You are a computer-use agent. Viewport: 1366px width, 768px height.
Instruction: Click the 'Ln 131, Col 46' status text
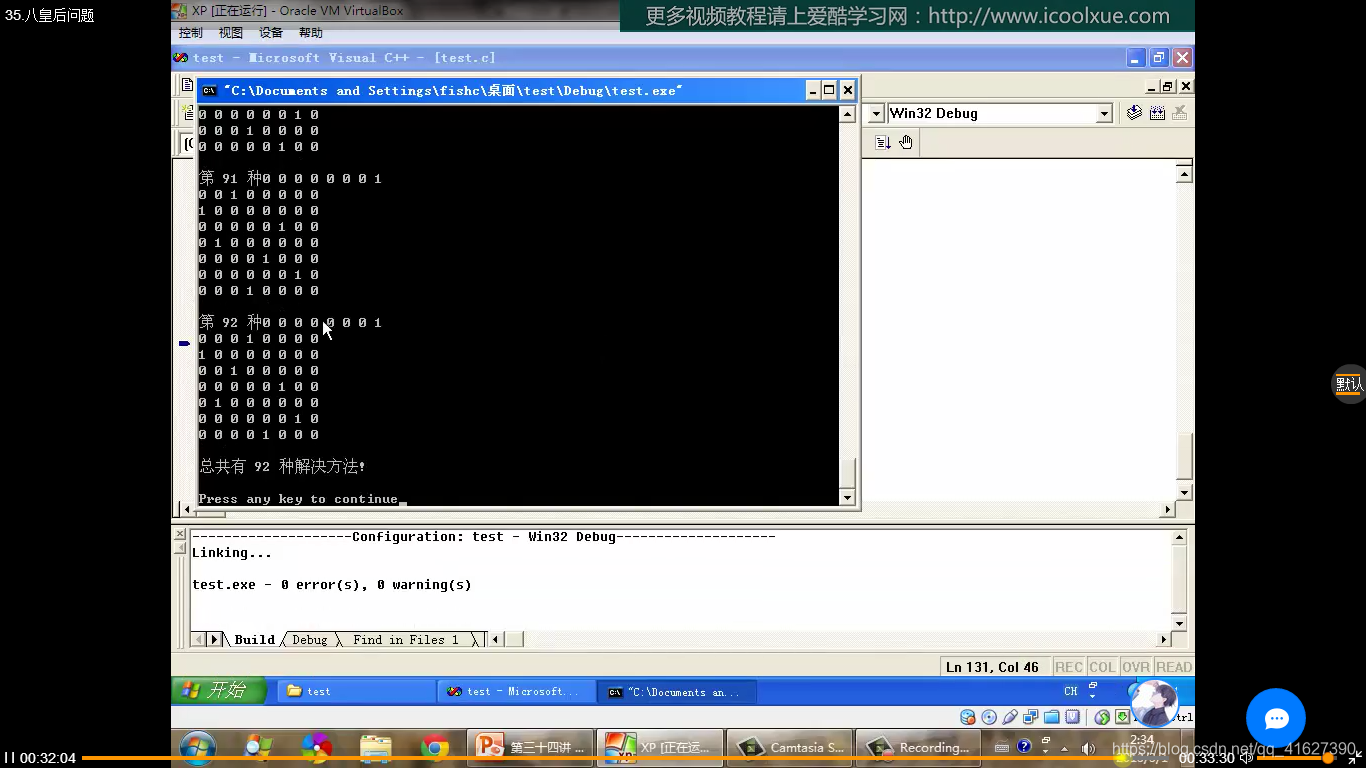992,667
